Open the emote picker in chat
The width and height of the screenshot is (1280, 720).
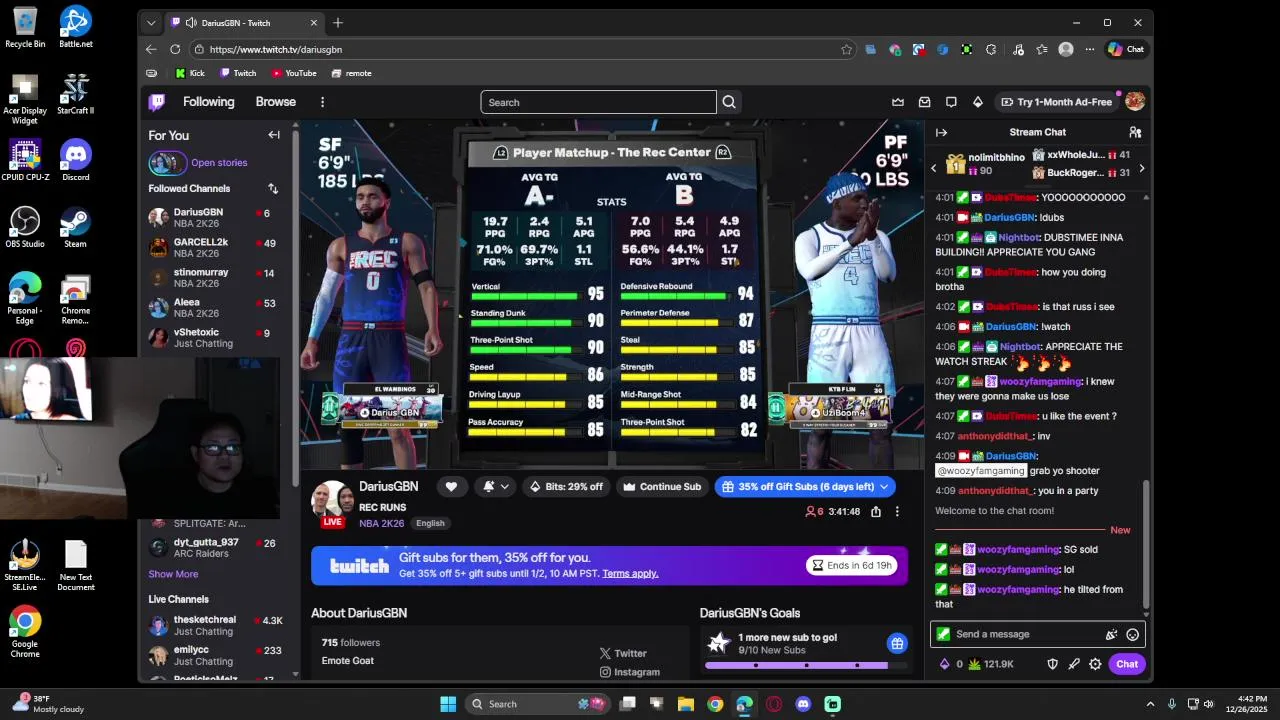1132,634
